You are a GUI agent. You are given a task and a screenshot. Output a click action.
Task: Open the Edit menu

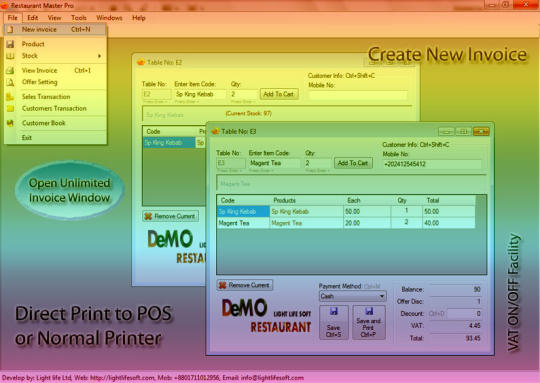pos(32,18)
